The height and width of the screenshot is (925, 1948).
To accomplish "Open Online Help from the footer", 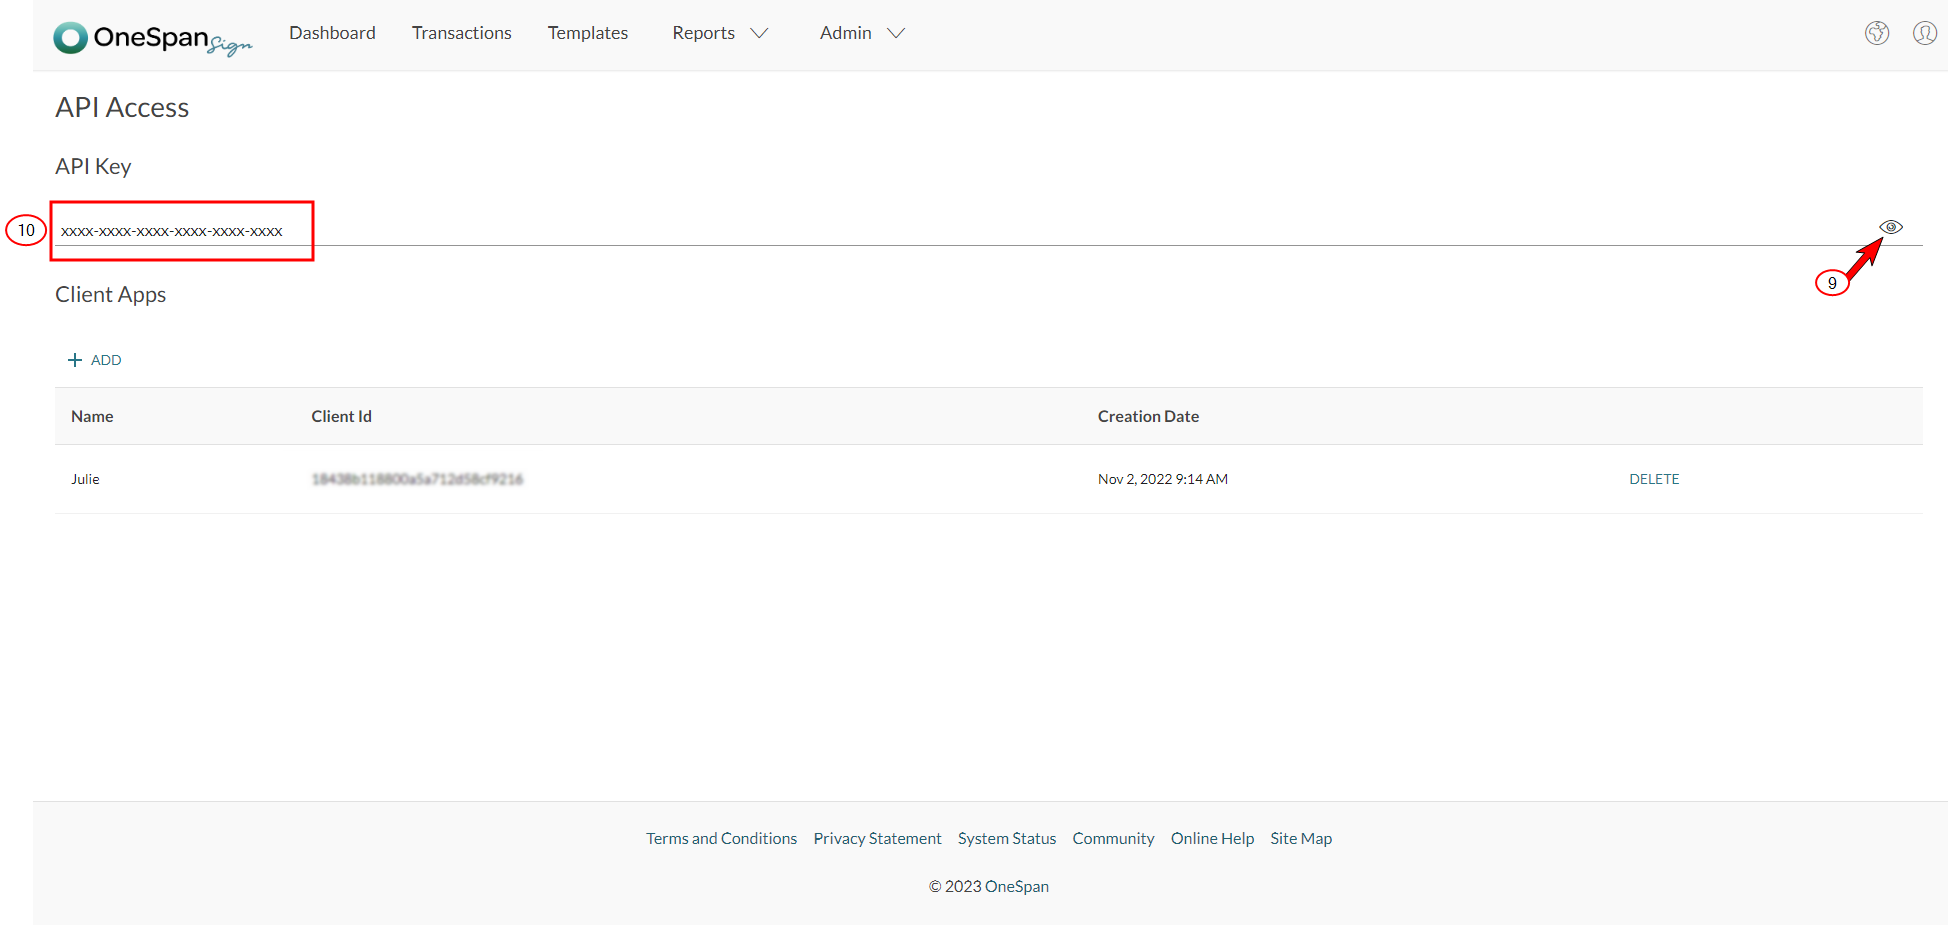I will point(1212,838).
